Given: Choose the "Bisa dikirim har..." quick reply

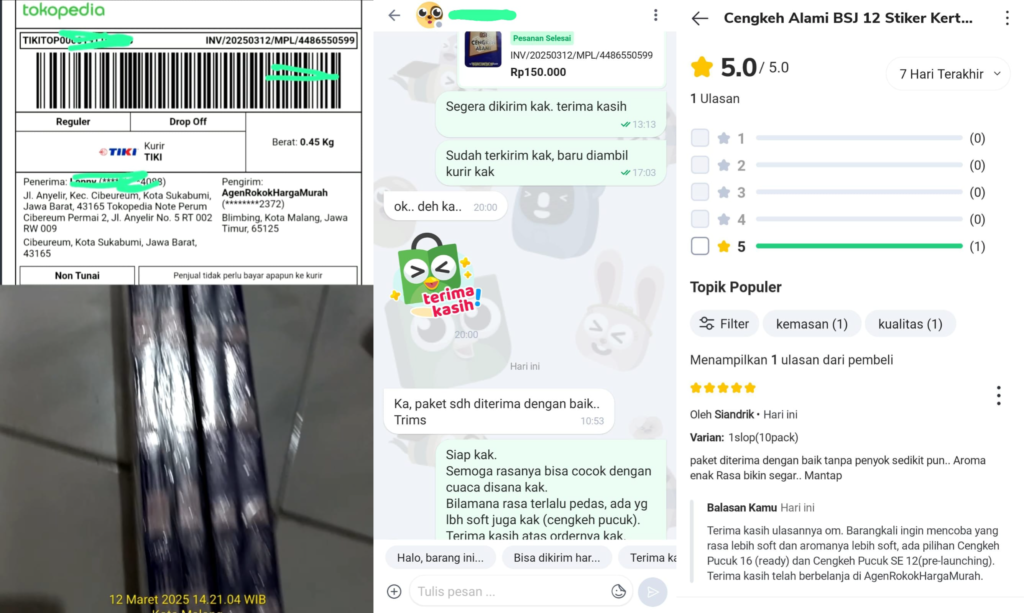Looking at the screenshot, I should pyautogui.click(x=556, y=558).
